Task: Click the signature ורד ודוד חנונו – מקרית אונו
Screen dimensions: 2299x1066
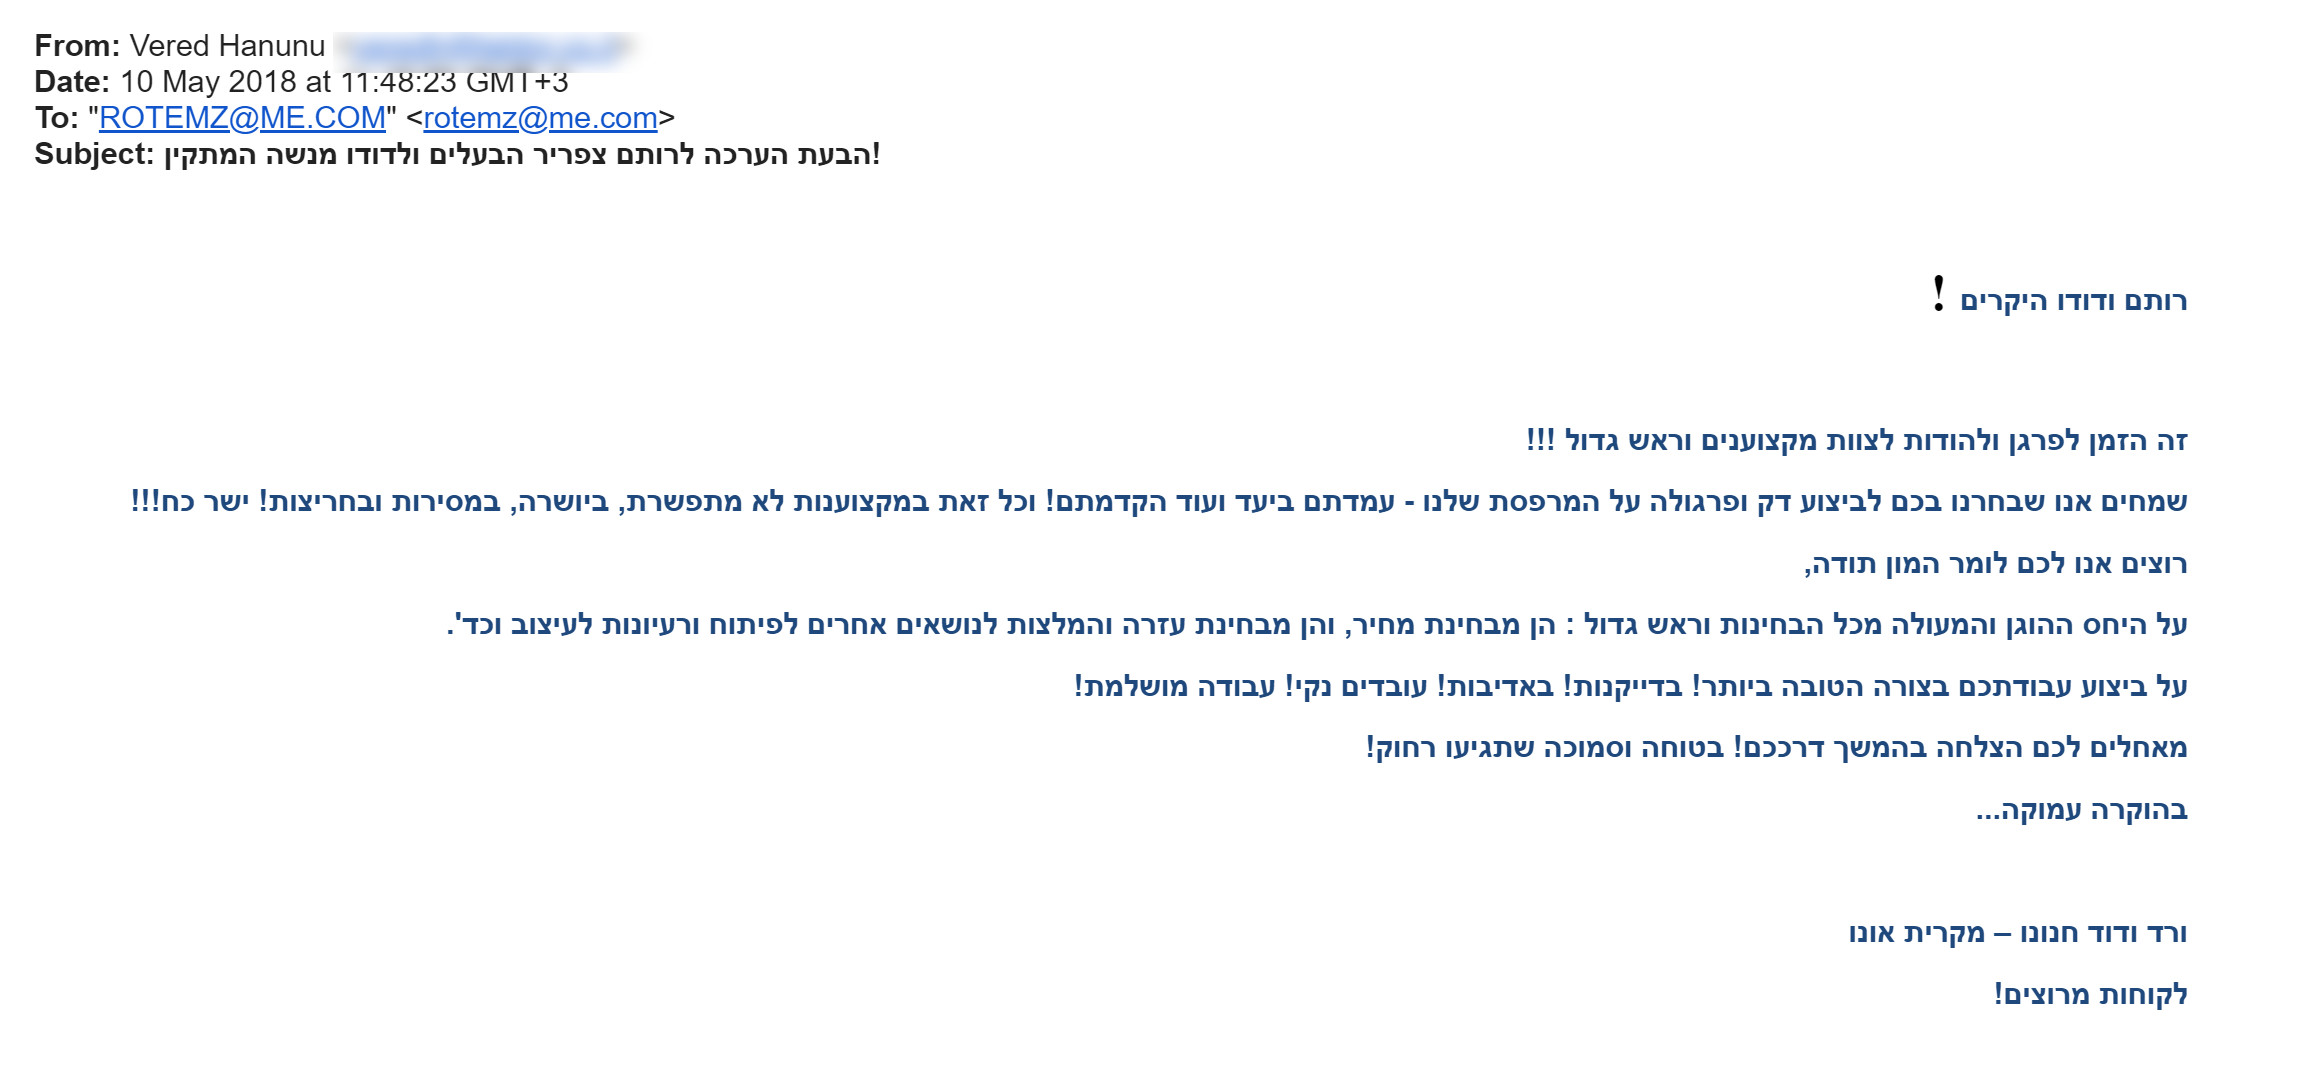Action: point(2018,933)
